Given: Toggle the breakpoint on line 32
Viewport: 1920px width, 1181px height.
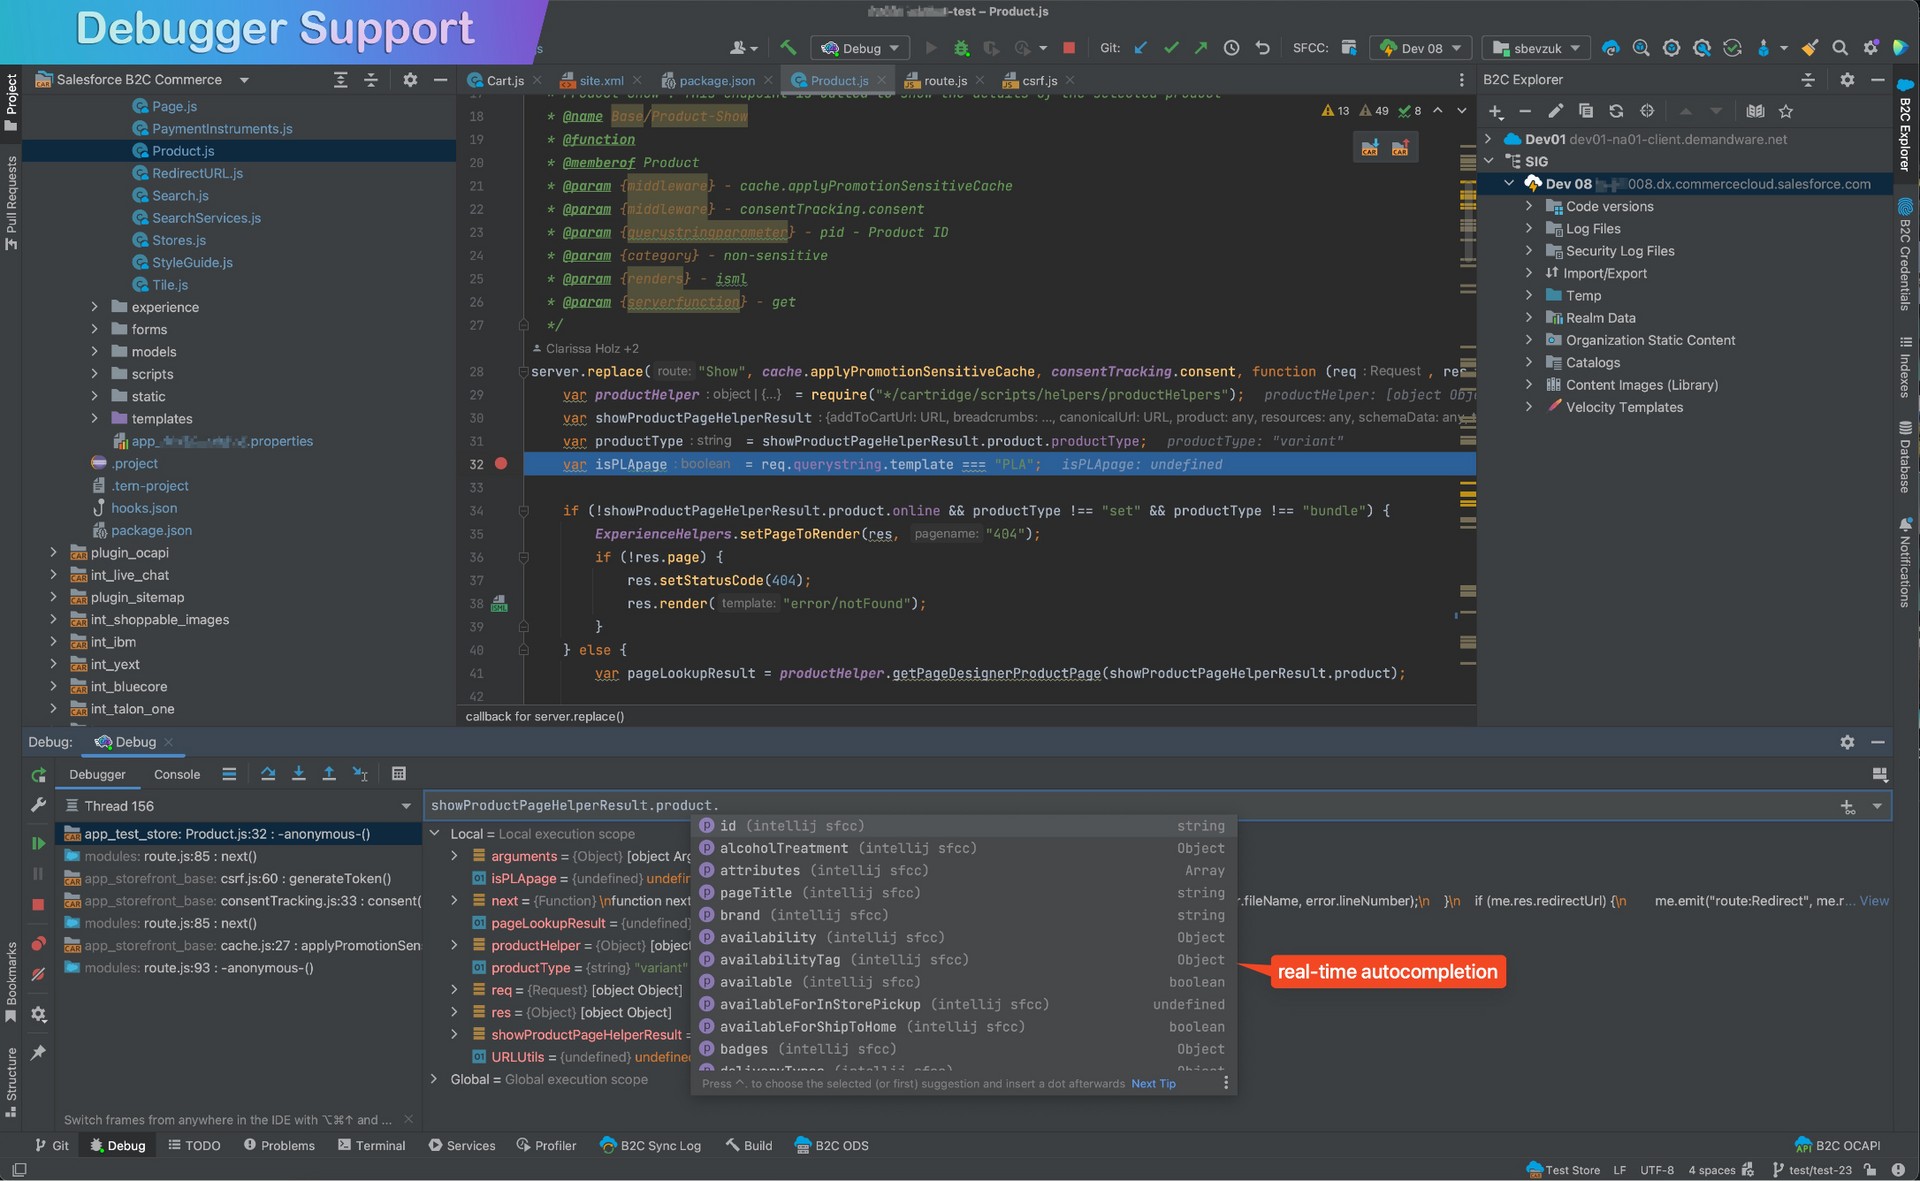Looking at the screenshot, I should pyautogui.click(x=501, y=464).
